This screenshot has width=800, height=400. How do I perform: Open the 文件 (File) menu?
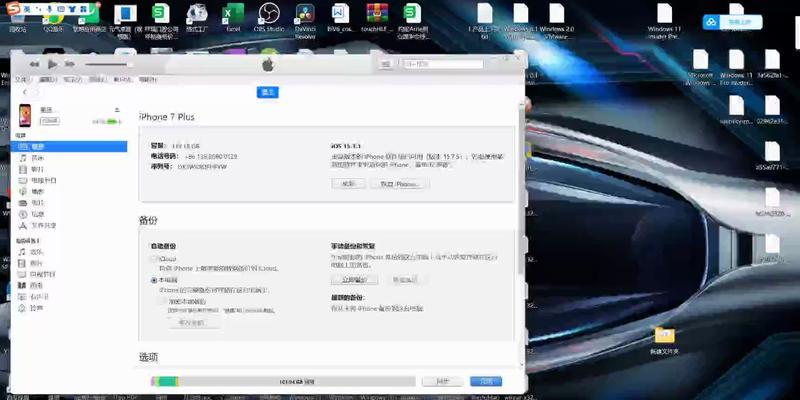point(21,80)
